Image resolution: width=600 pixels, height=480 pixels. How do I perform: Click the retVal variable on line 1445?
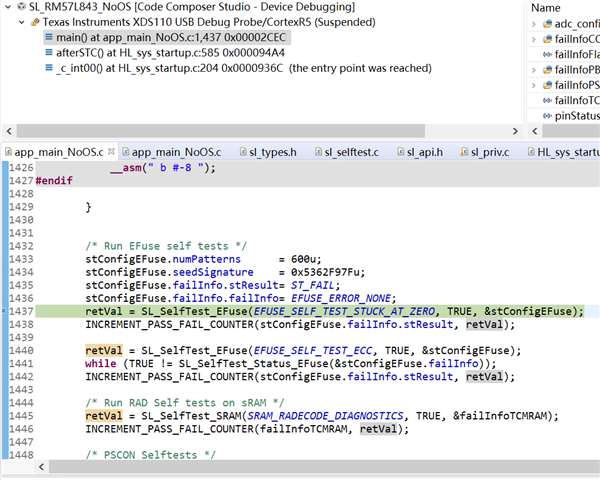pos(104,416)
